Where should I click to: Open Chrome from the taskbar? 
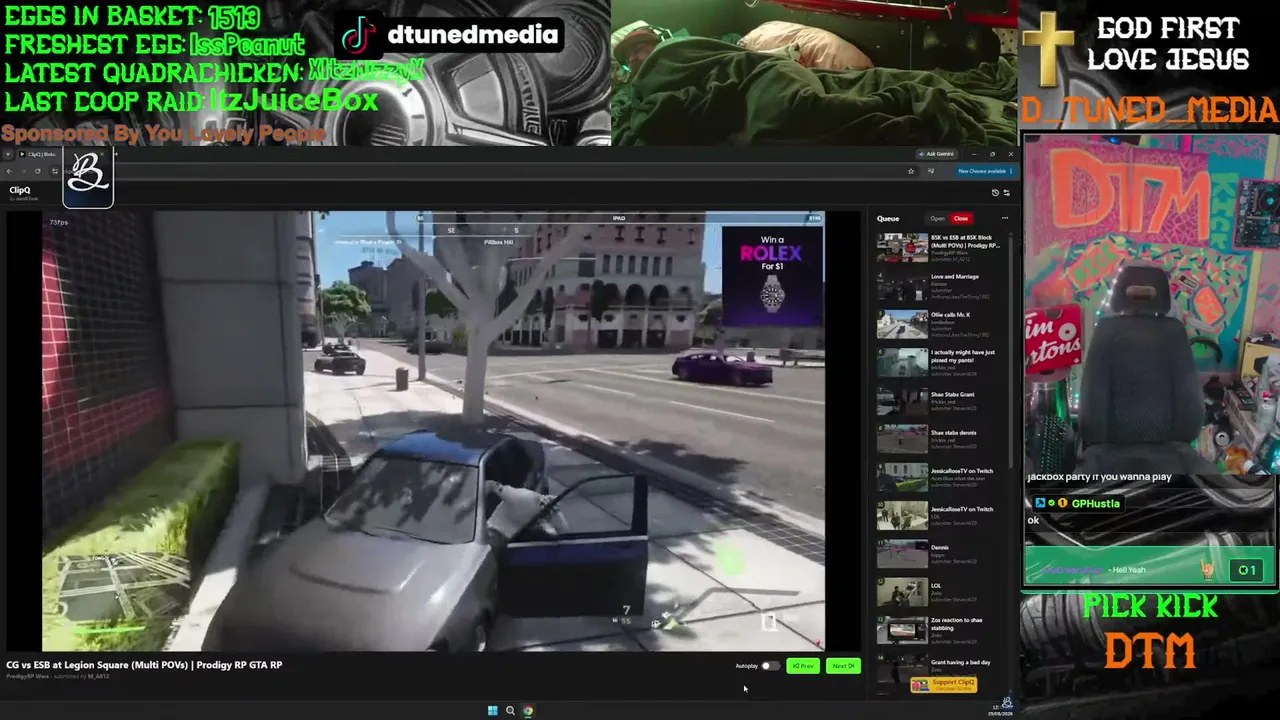coord(528,711)
